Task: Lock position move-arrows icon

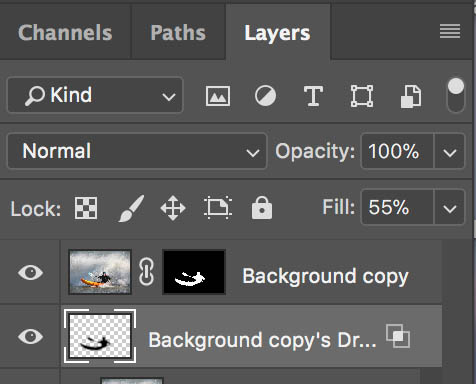Action: click(x=173, y=208)
